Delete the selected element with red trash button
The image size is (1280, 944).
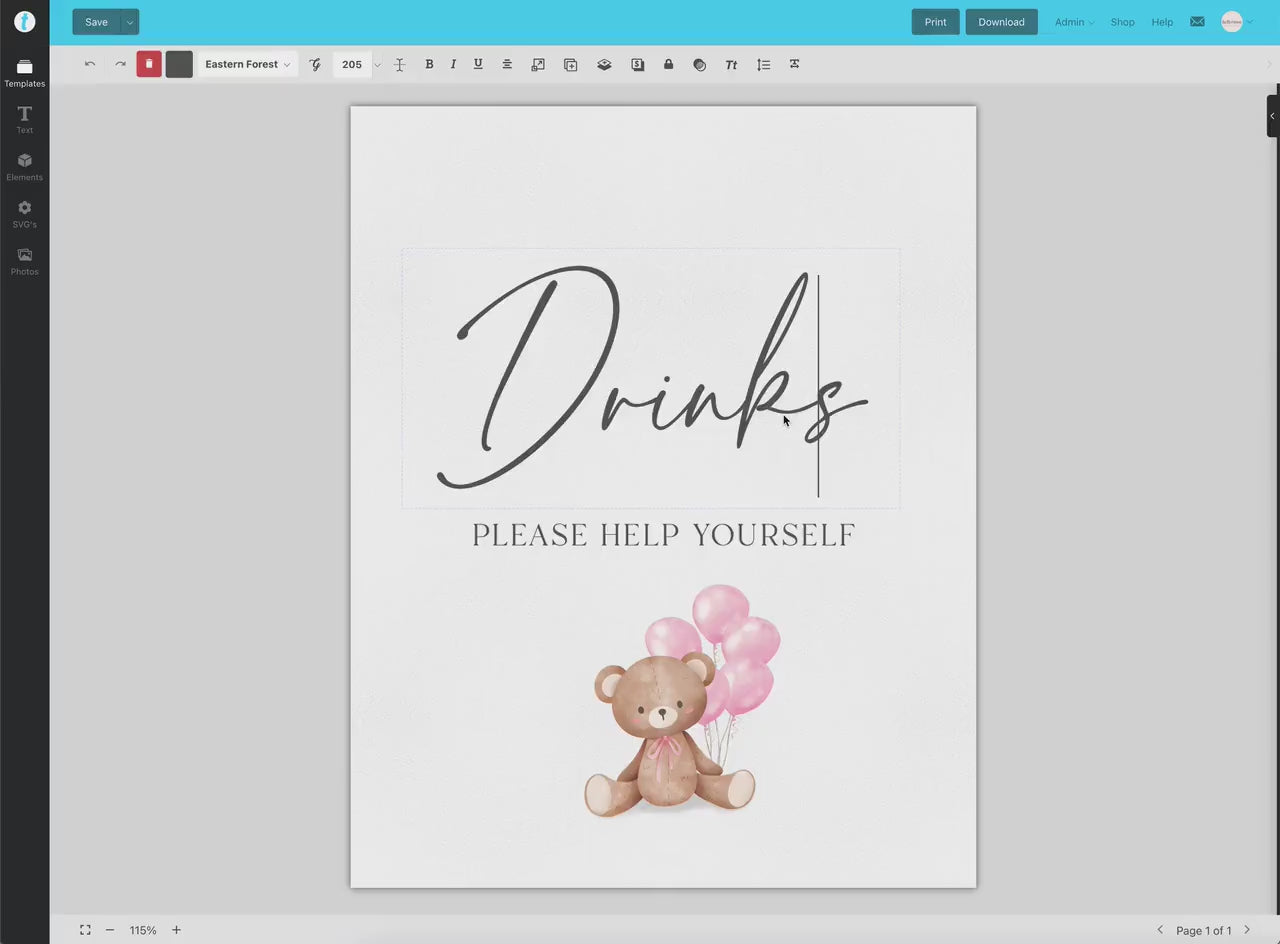[x=149, y=64]
